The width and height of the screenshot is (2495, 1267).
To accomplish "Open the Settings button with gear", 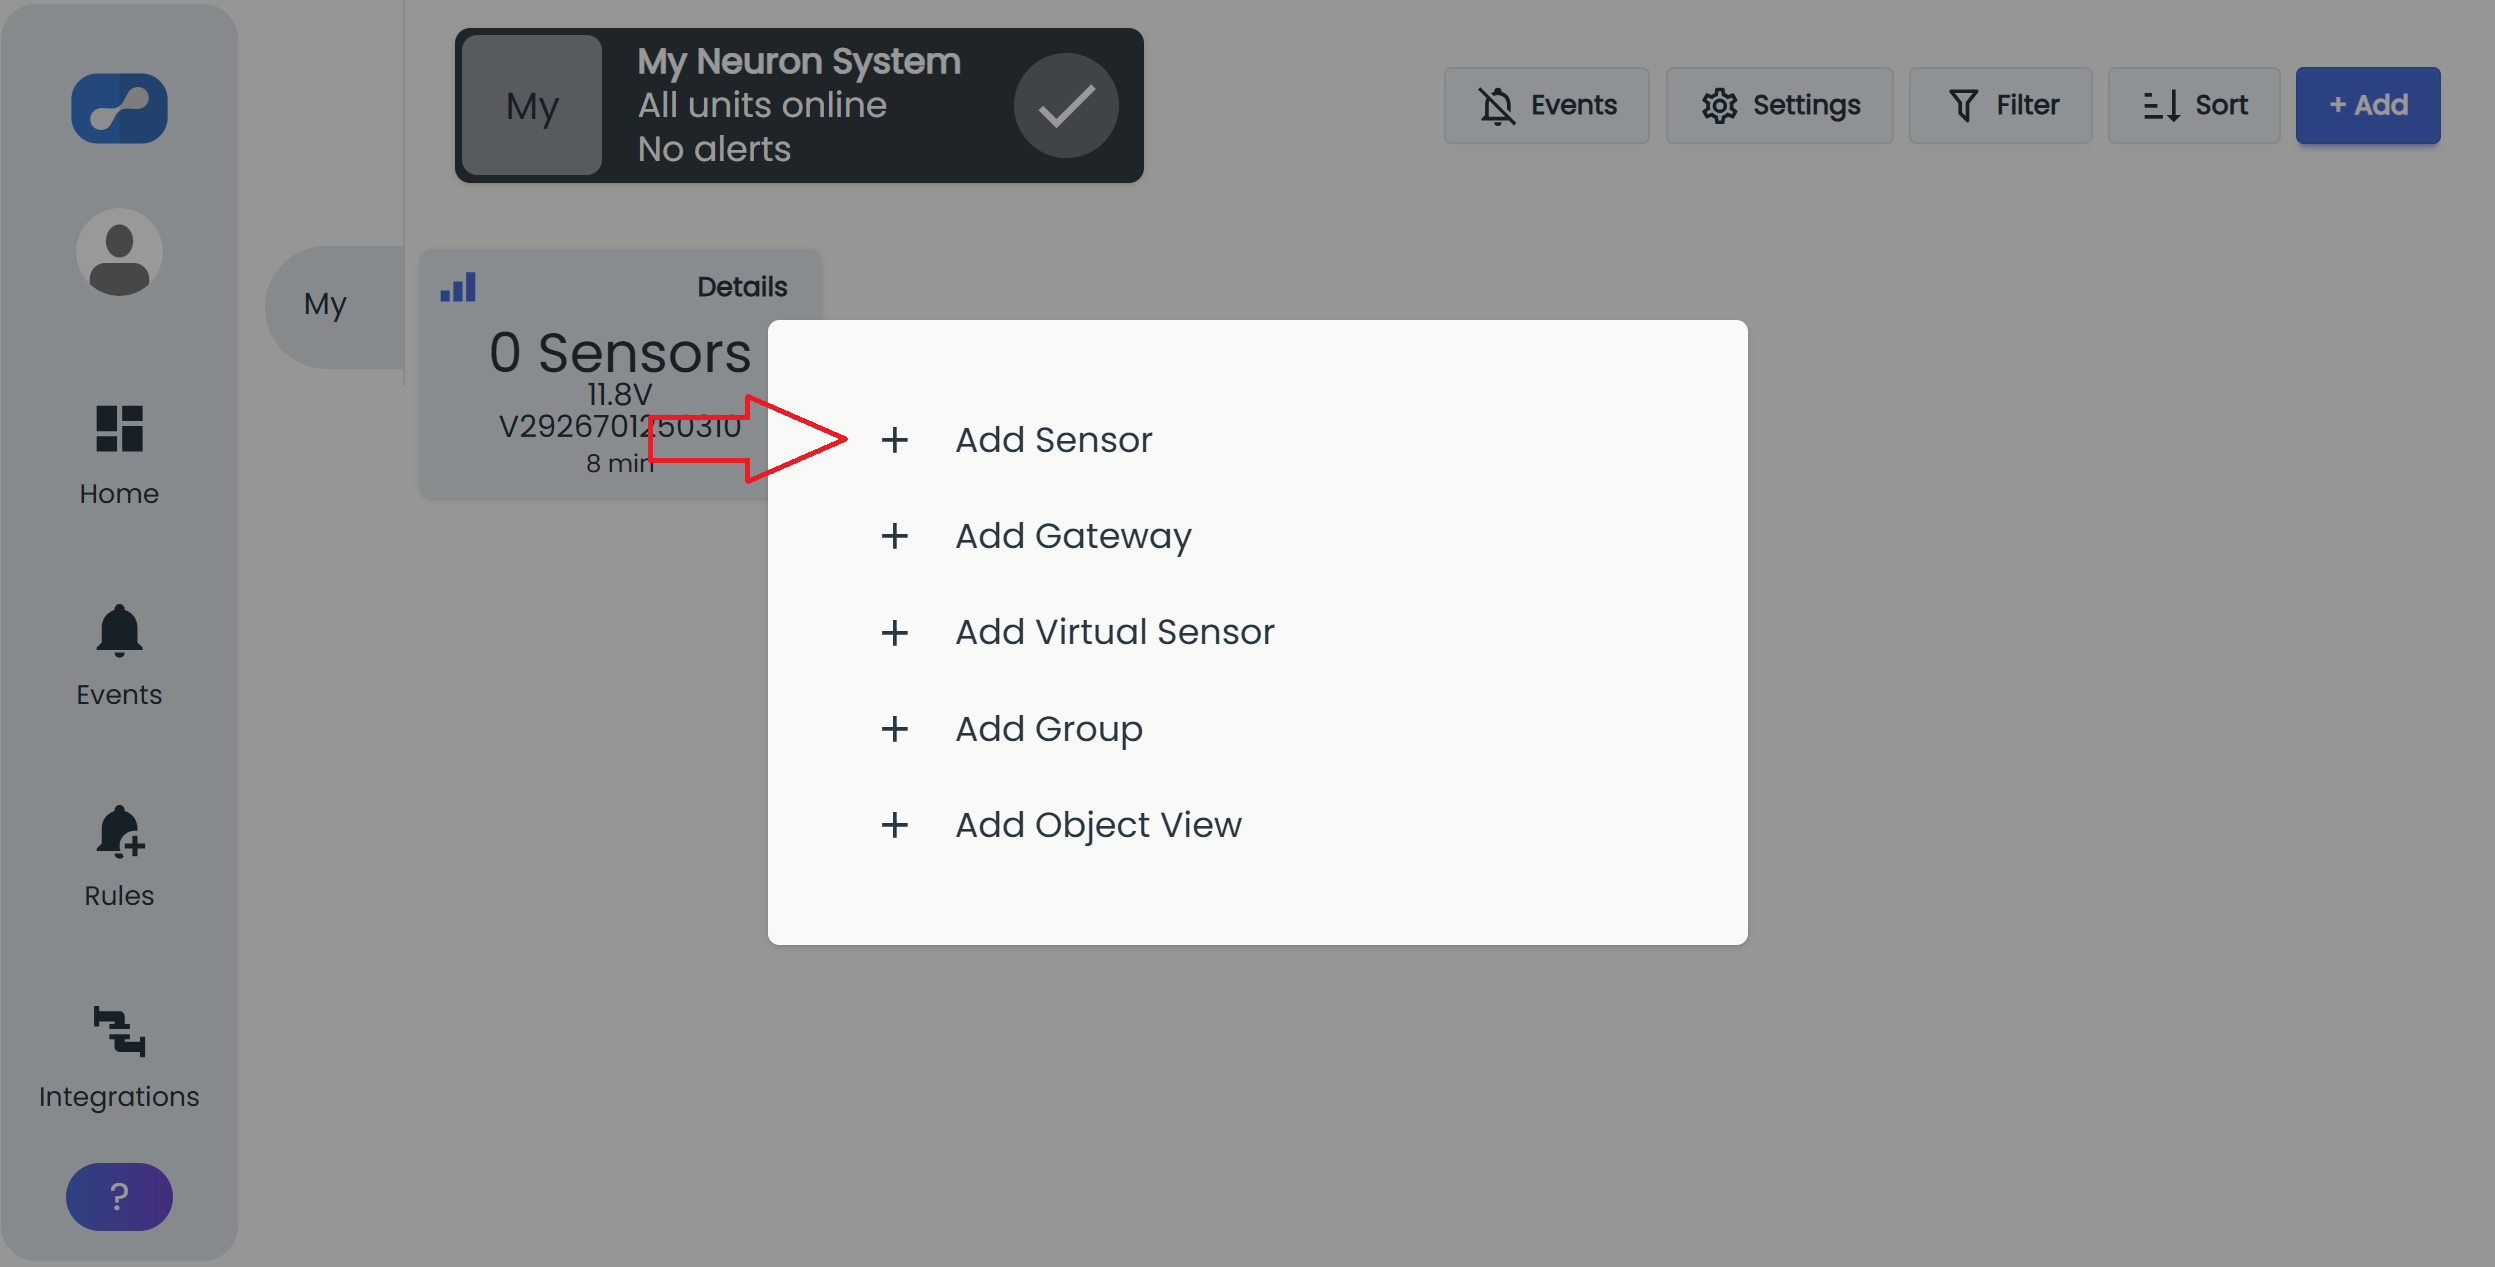I will pyautogui.click(x=1779, y=105).
